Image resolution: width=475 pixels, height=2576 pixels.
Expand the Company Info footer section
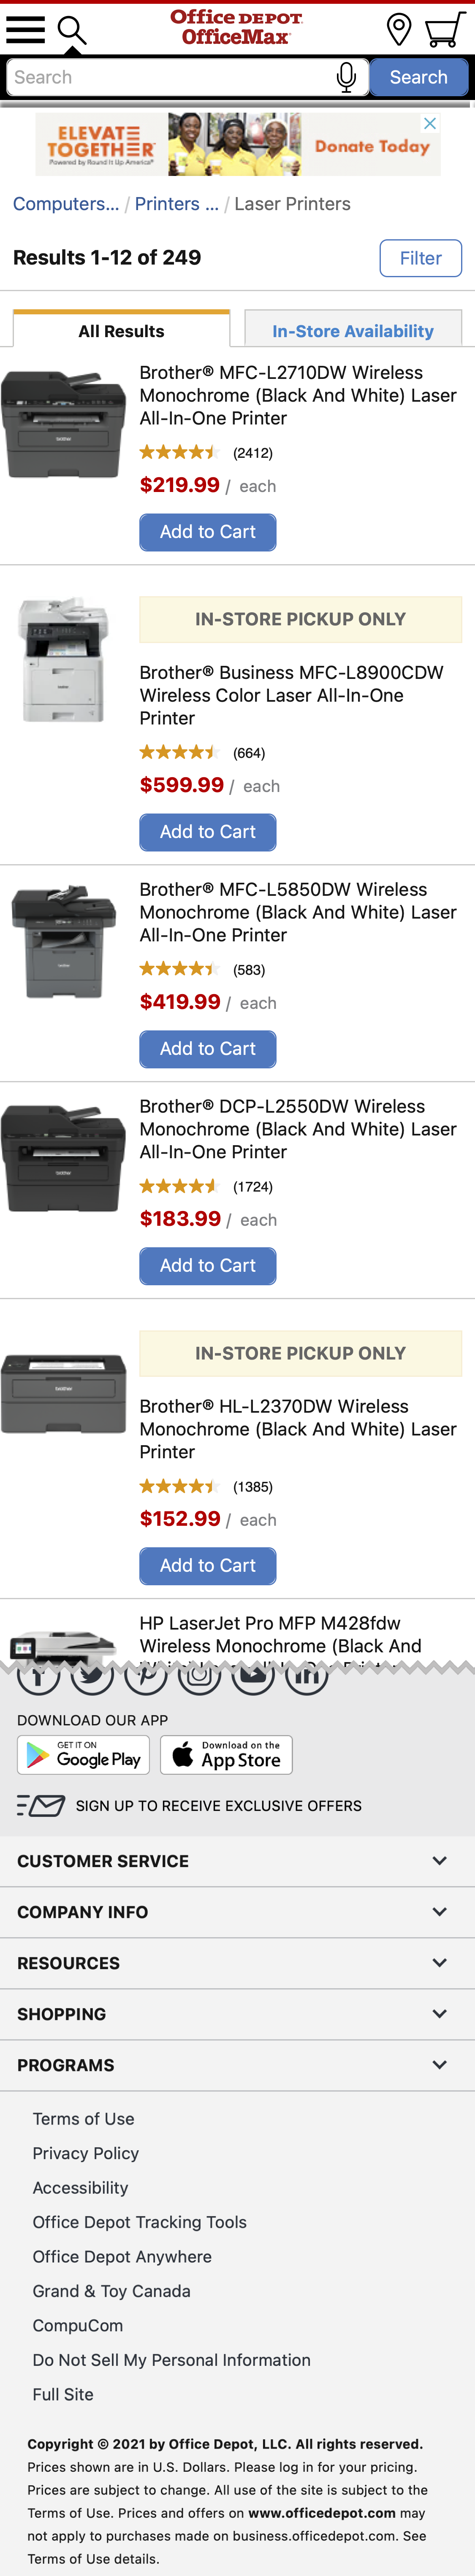[x=237, y=1912]
